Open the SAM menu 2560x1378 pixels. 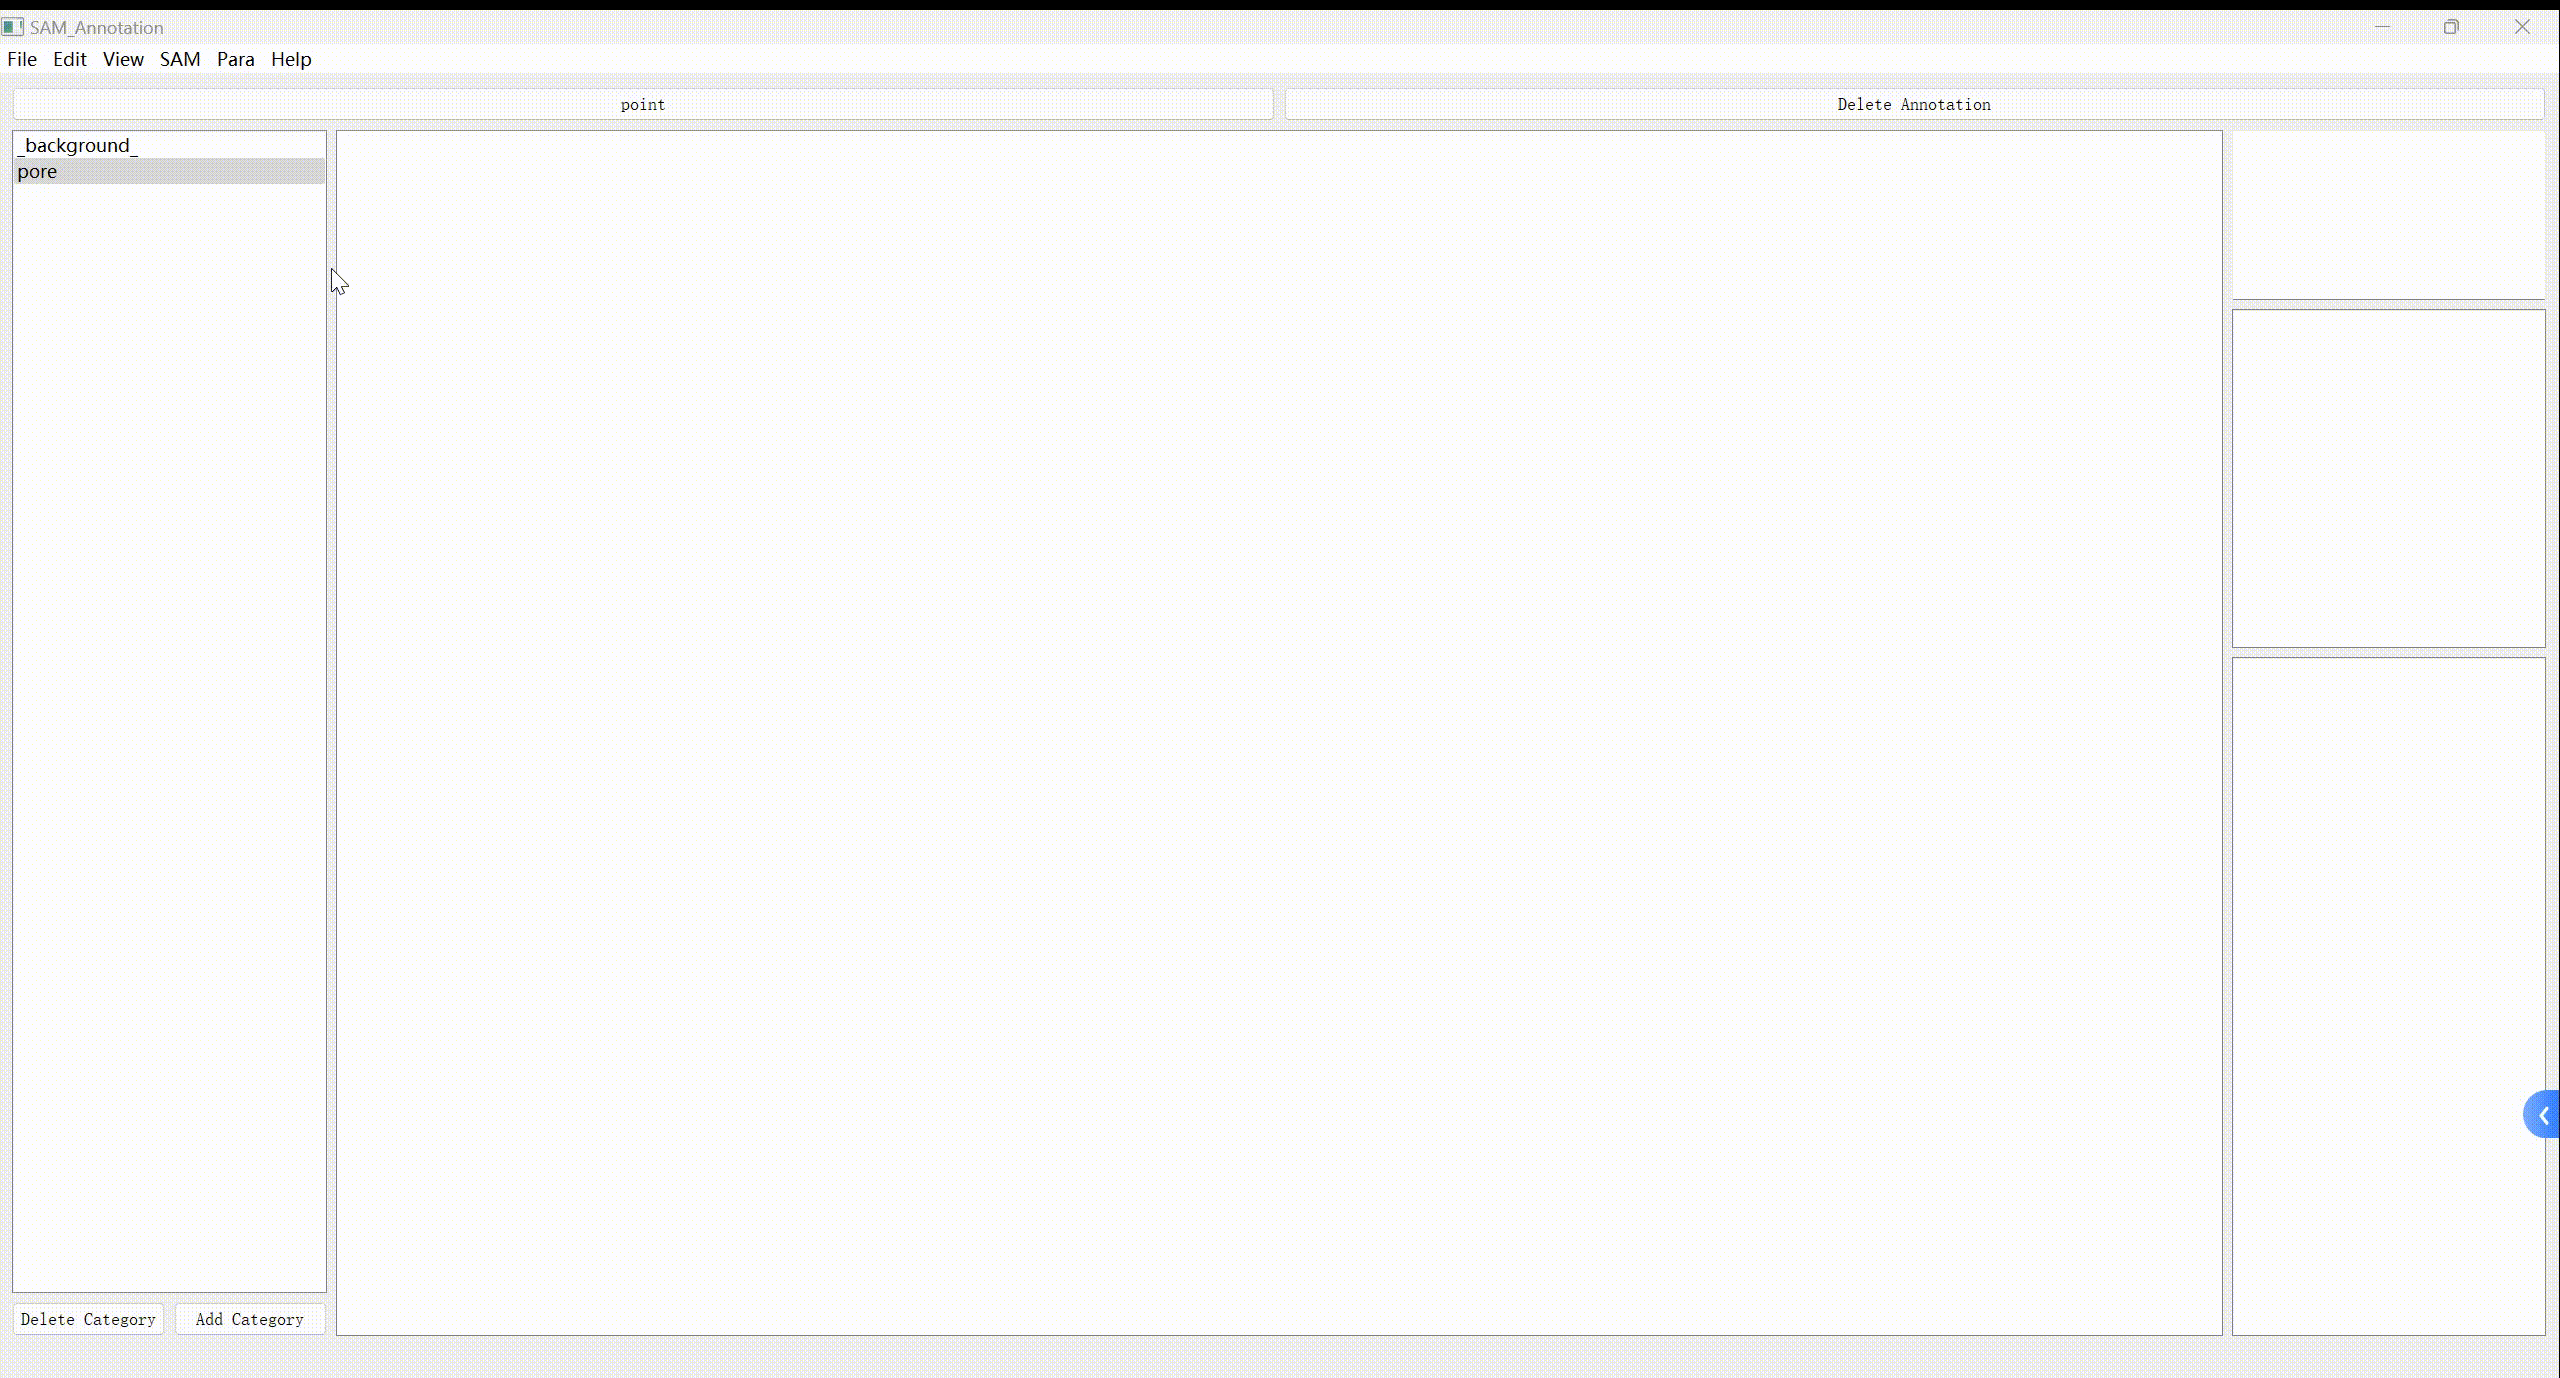click(x=180, y=59)
